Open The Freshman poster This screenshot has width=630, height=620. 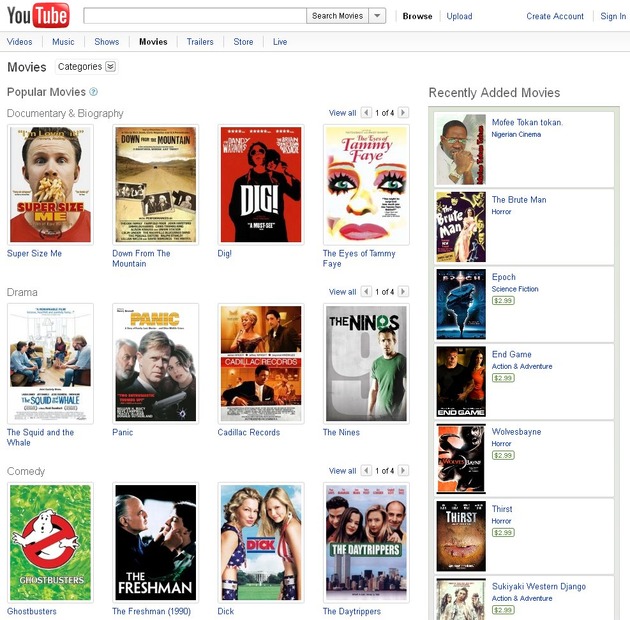point(155,542)
